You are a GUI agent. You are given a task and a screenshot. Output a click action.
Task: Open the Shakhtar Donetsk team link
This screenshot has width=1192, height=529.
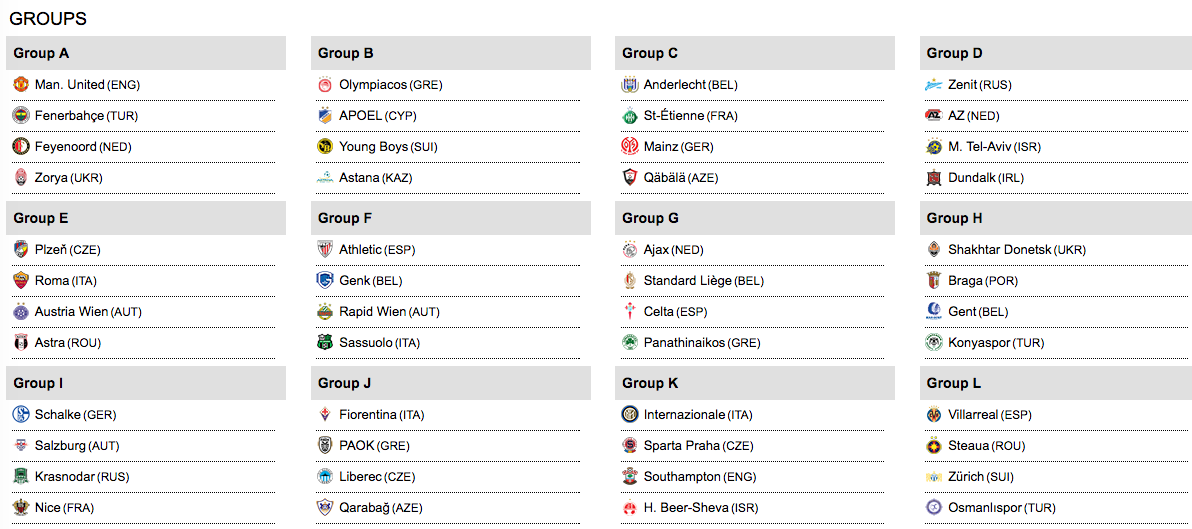(x=999, y=250)
